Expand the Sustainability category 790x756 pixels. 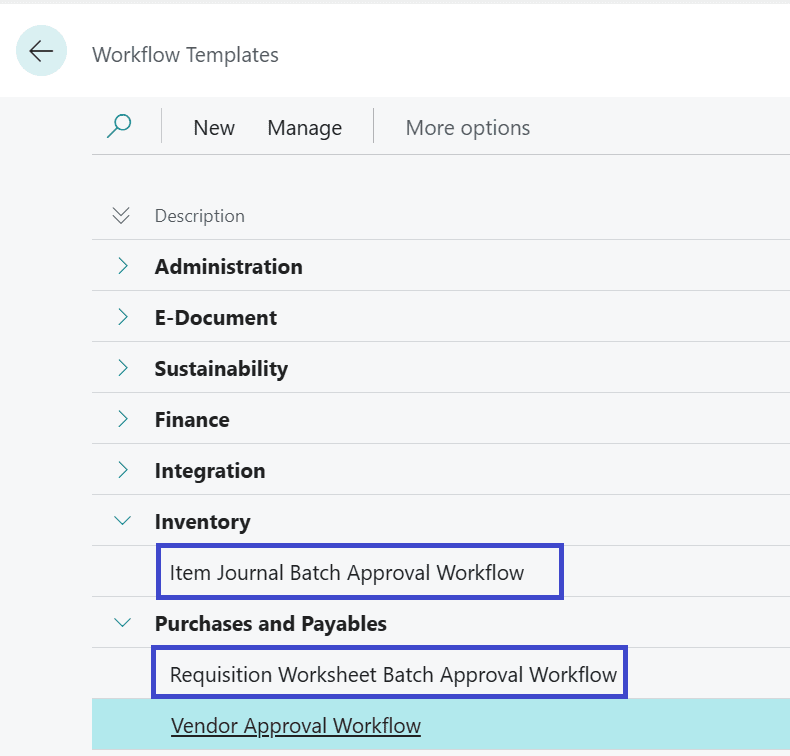point(123,368)
